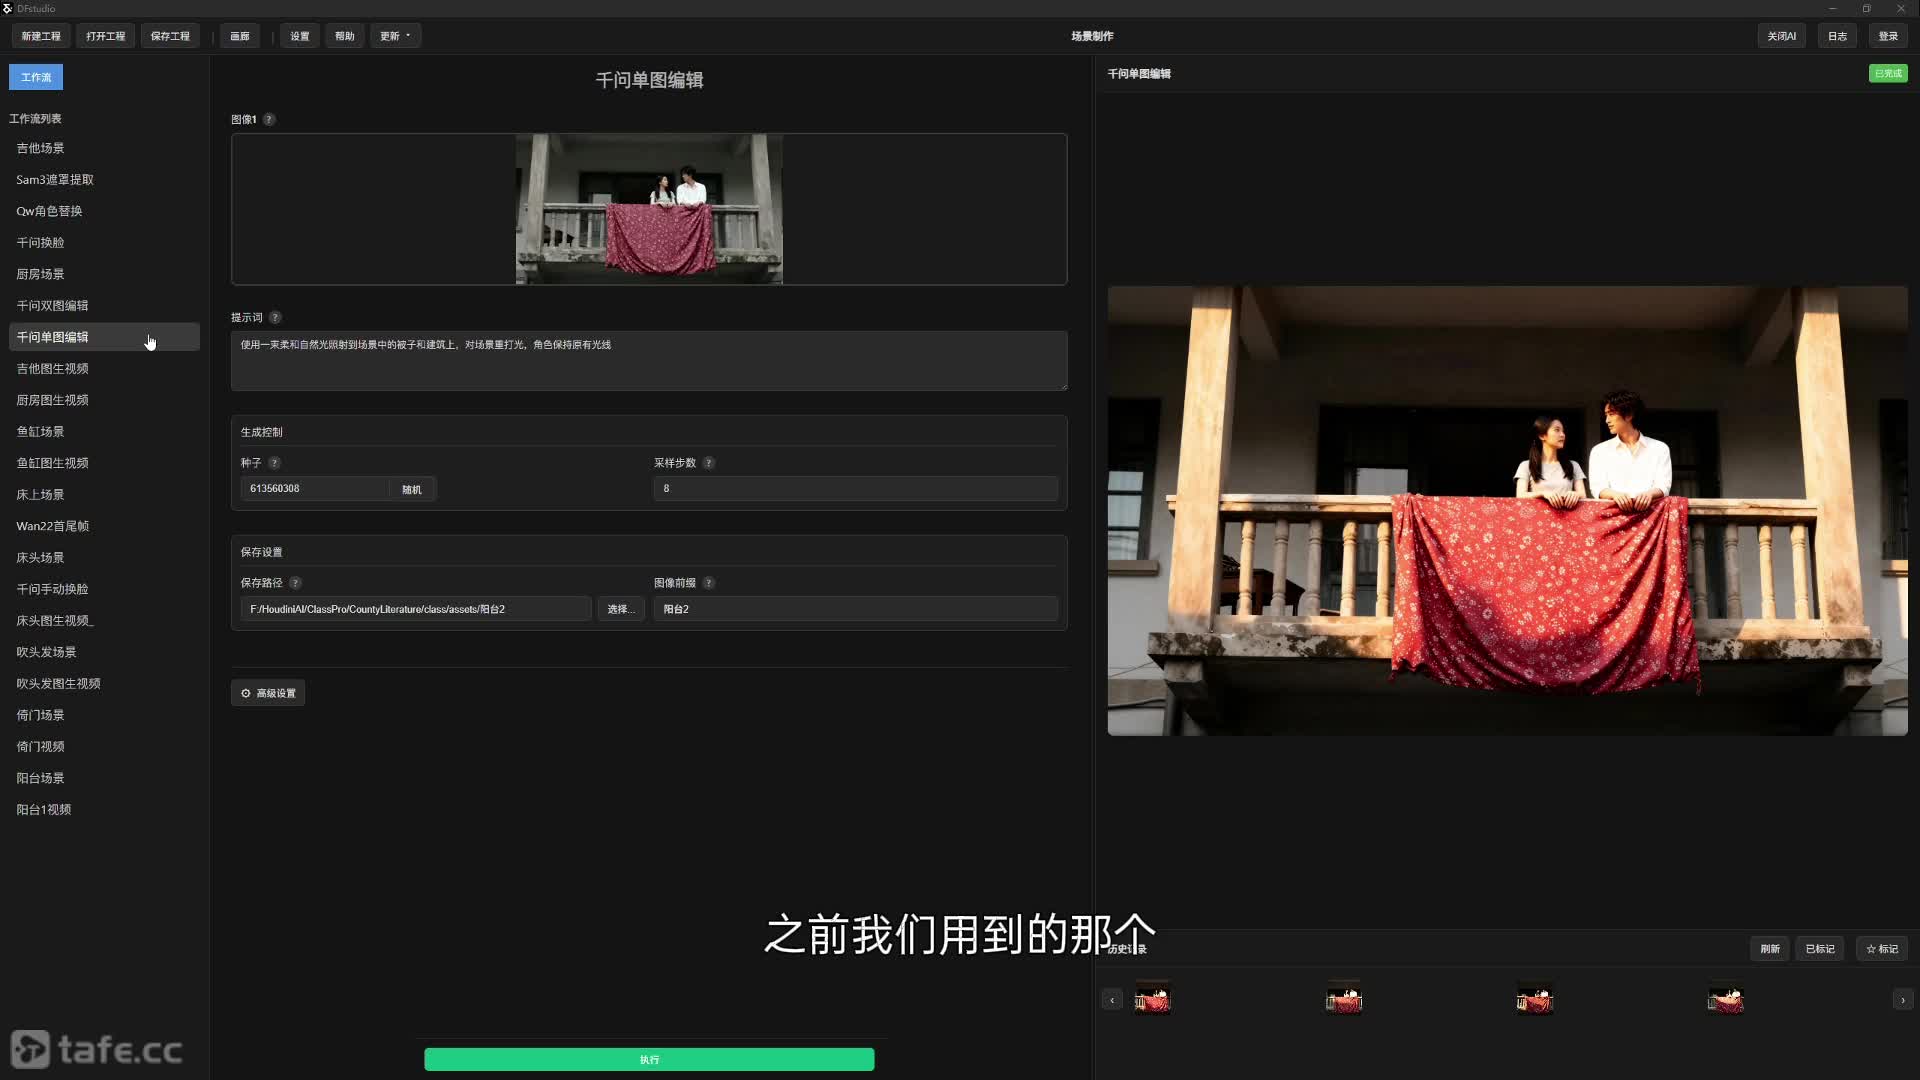Click the help icon beside 图像前缀
This screenshot has width=1920, height=1080.
pos(708,583)
